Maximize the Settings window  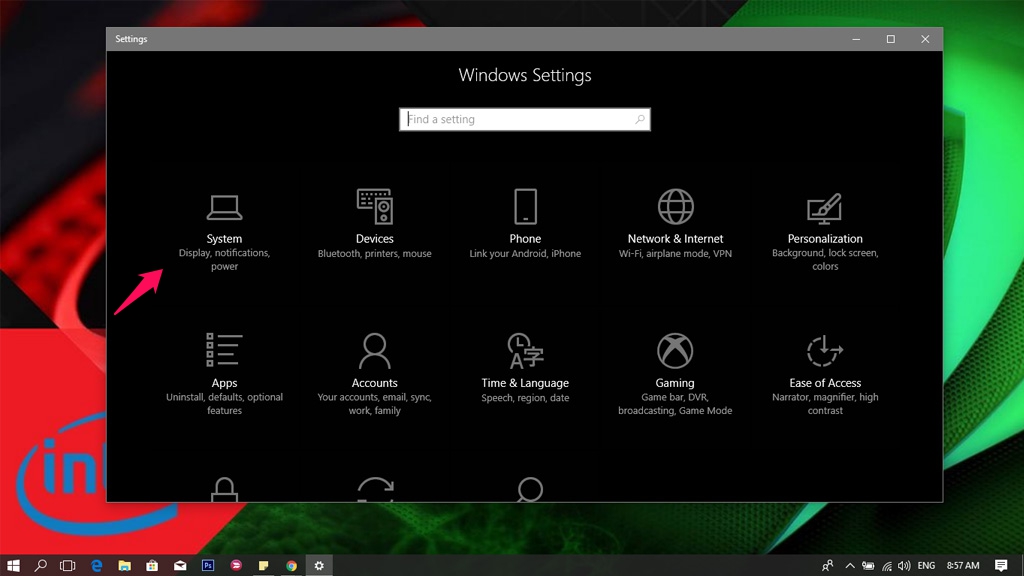(x=891, y=39)
